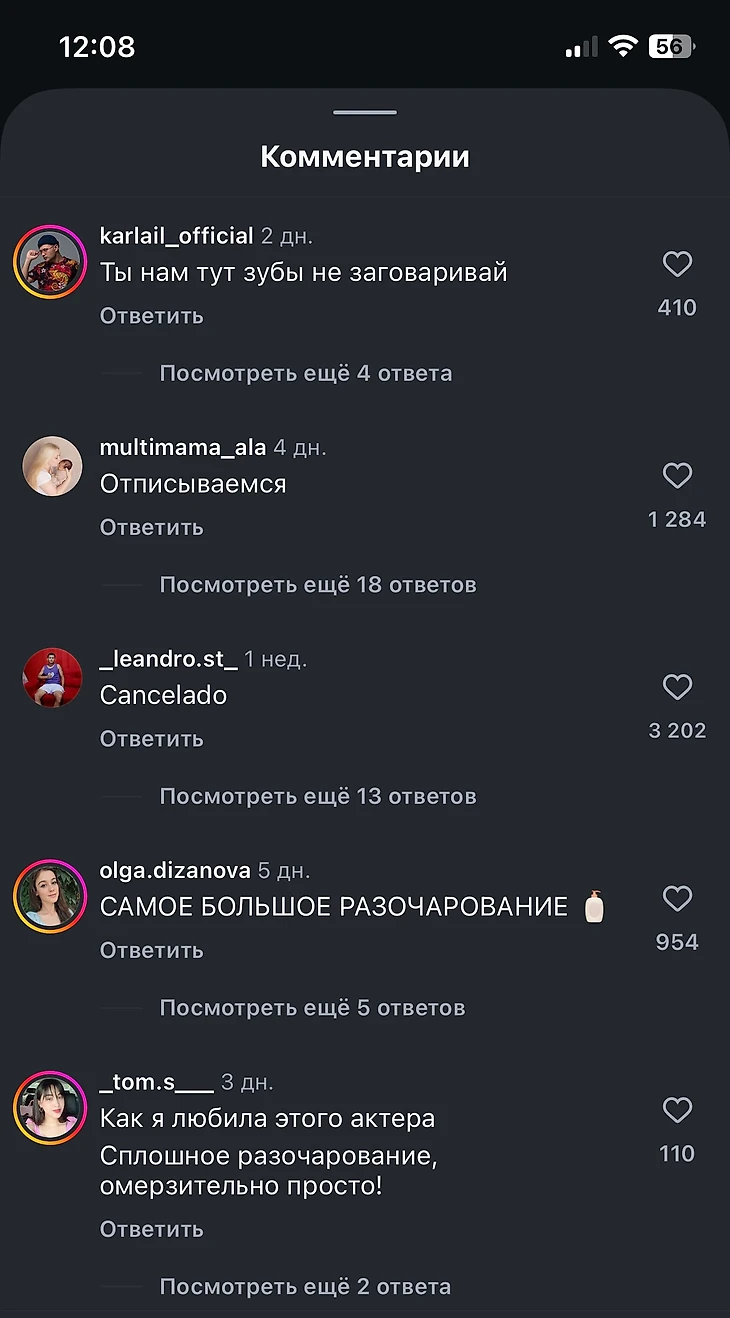Tap _leandro.st_'s red profile avatar
Screen dimensions: 730x1318
pyautogui.click(x=52, y=677)
